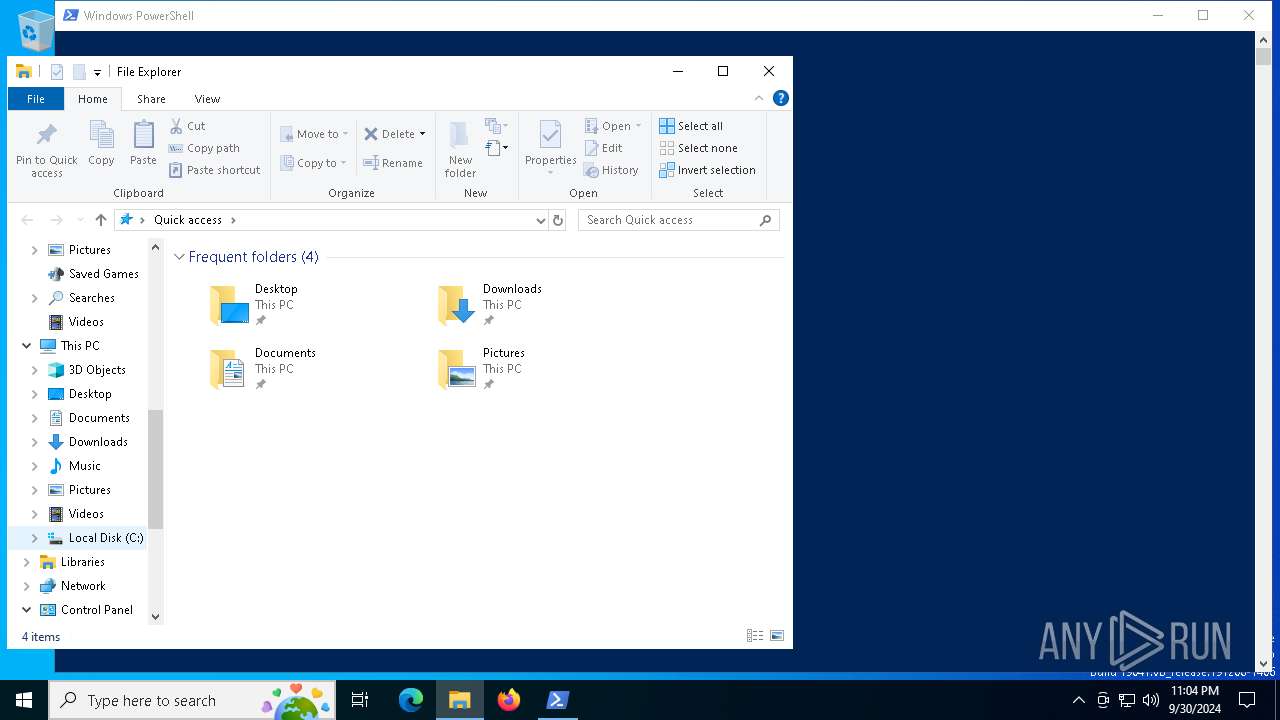Screen dimensions: 1280x720
Task: Click the Up arrow navigation button
Action: (101, 220)
